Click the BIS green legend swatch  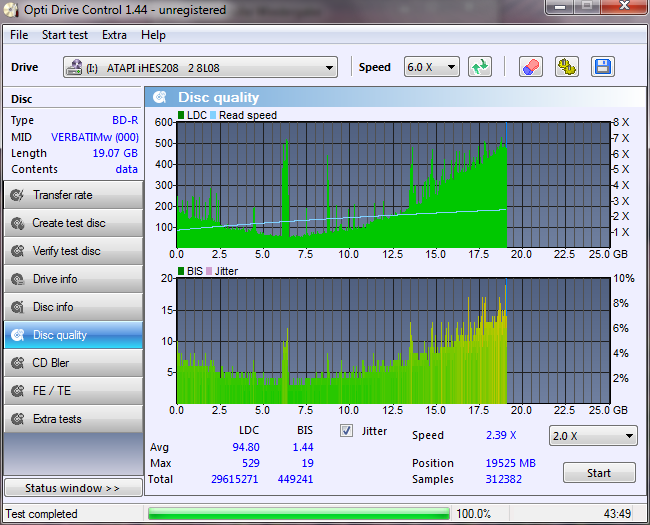pyautogui.click(x=181, y=271)
